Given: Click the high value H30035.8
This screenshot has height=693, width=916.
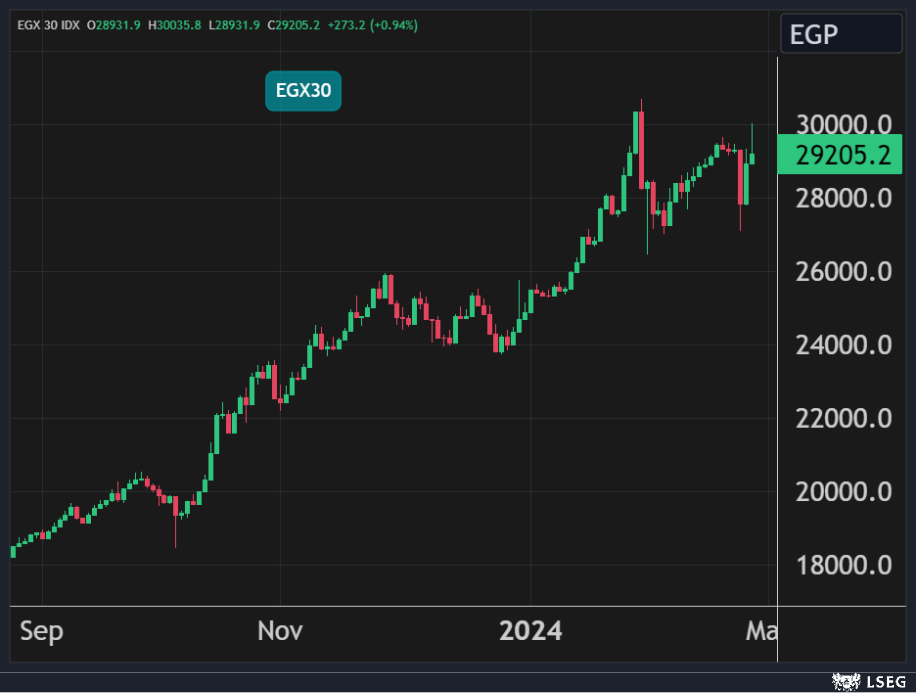Looking at the screenshot, I should (x=175, y=24).
